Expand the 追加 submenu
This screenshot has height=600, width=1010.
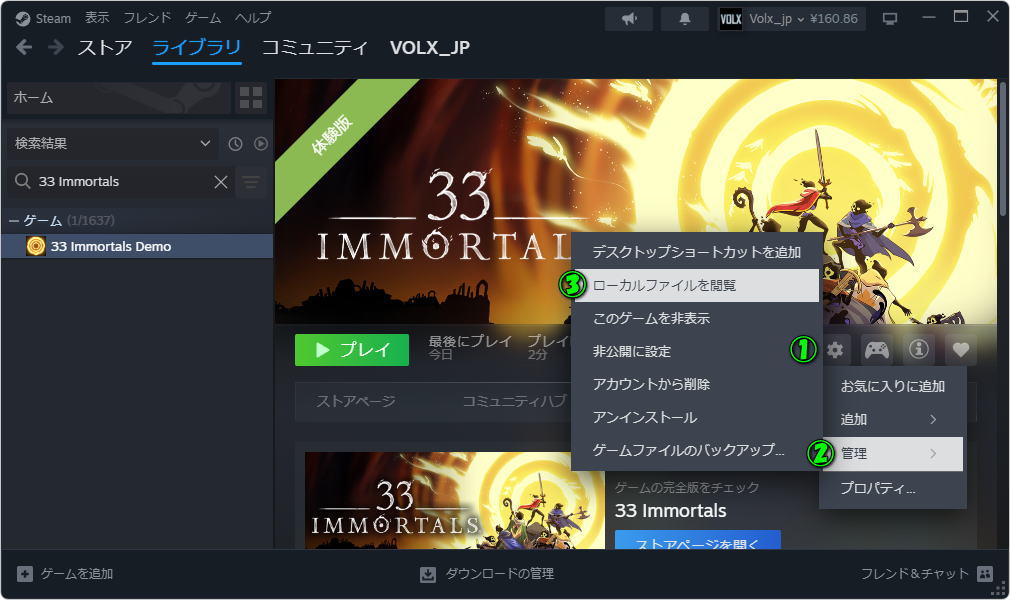[892, 420]
